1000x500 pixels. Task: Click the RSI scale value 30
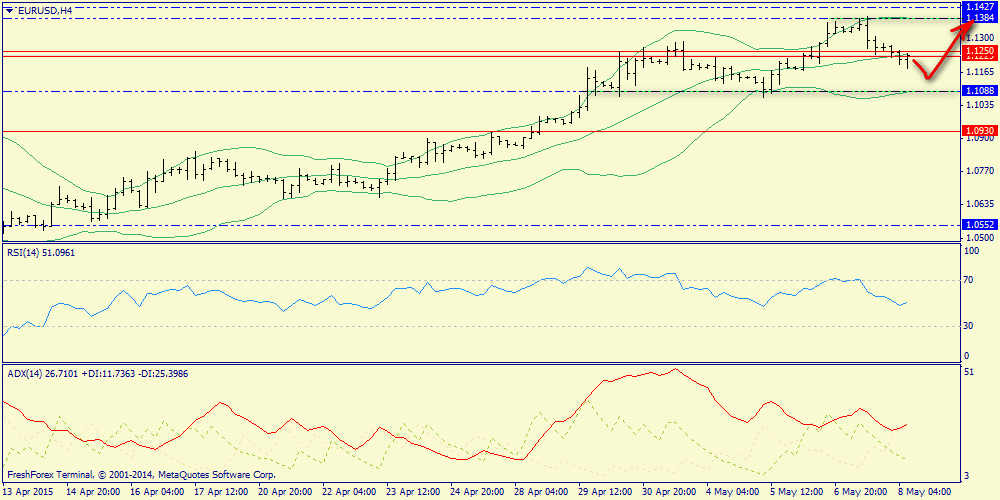[x=967, y=326]
